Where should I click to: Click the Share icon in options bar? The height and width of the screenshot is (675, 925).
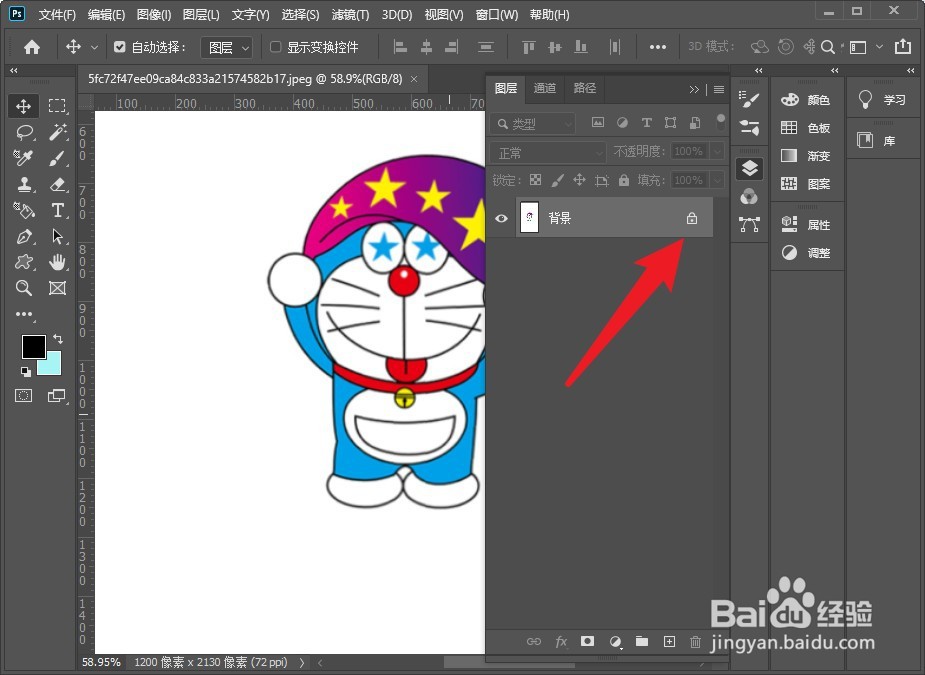point(903,47)
